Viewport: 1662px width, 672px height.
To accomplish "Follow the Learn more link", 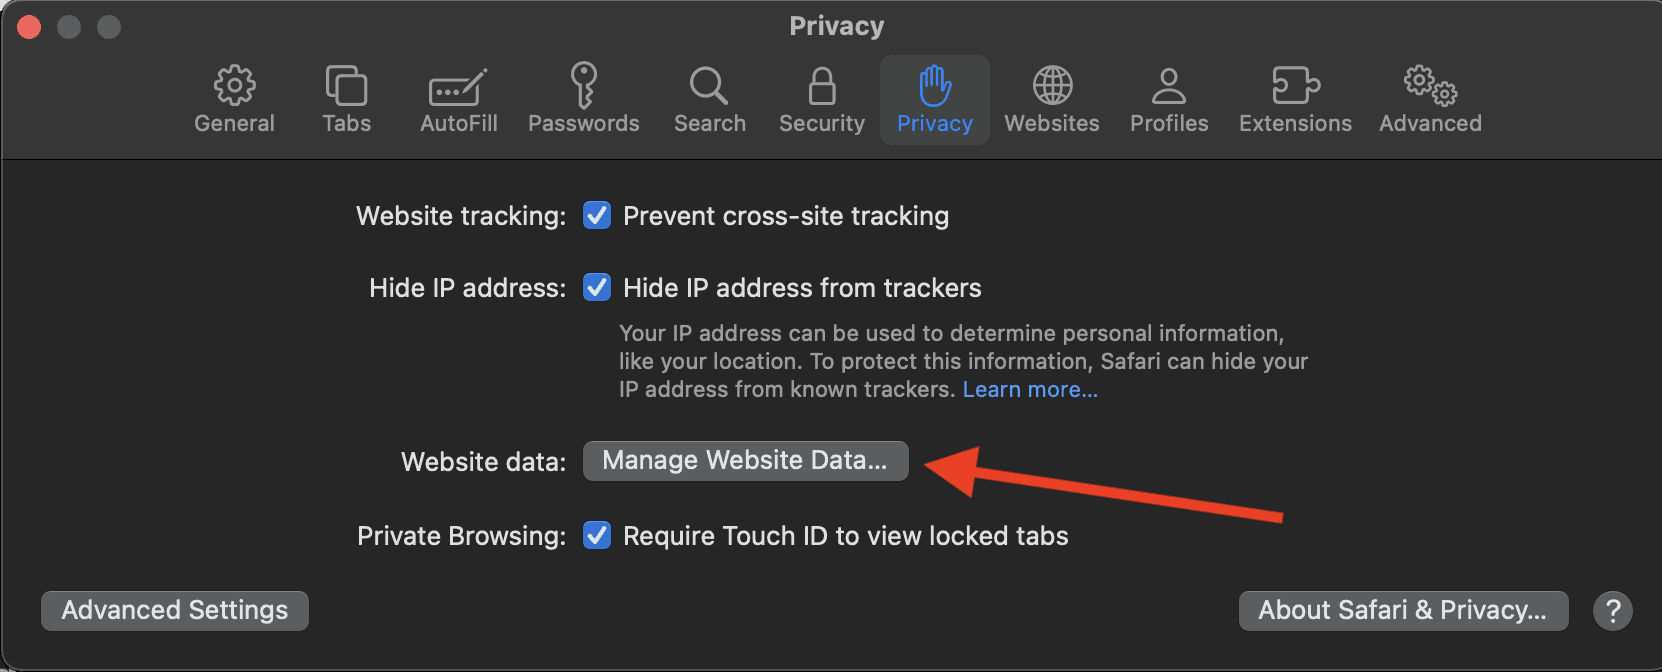I will [1030, 390].
